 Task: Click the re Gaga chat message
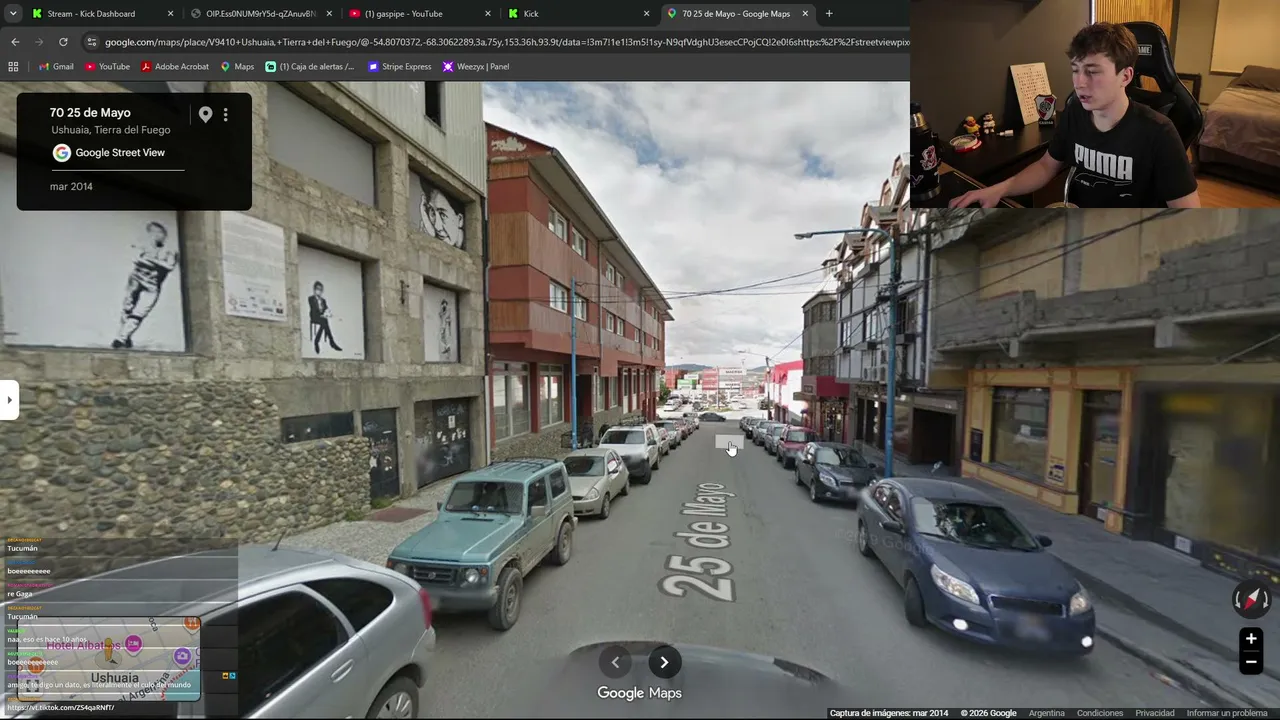tap(20, 594)
